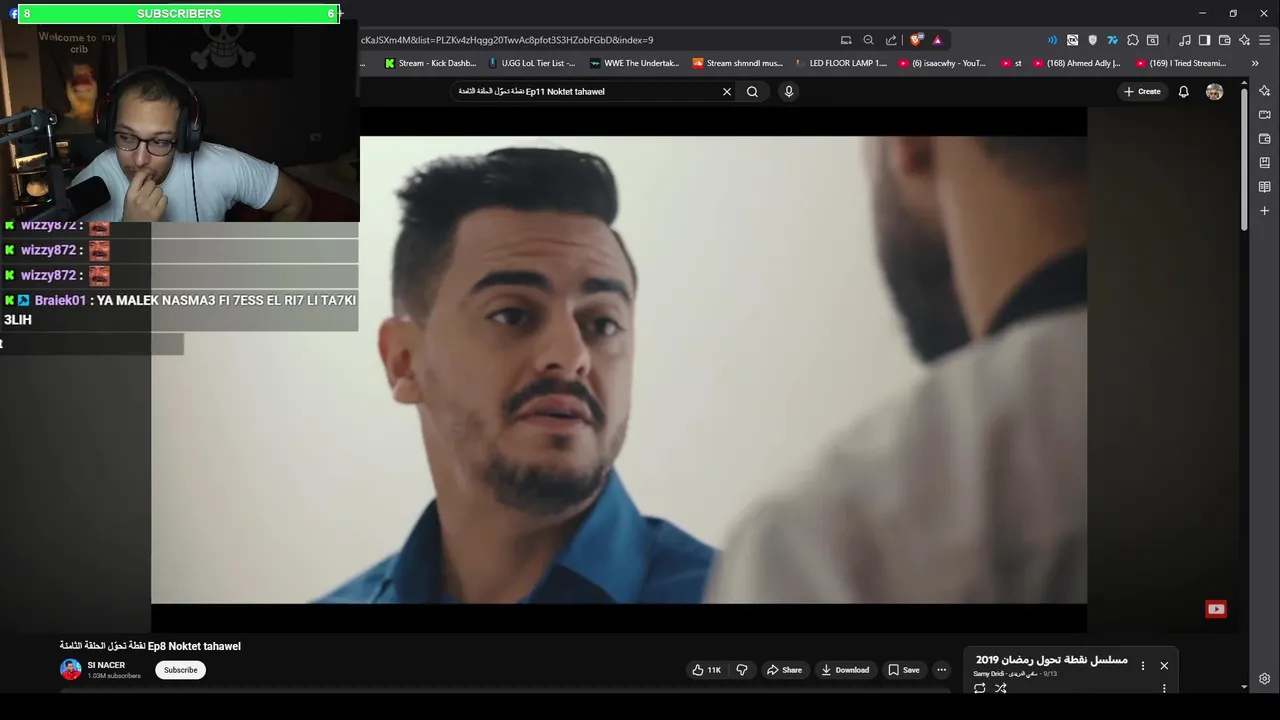This screenshot has width=1280, height=720.
Task: Open Stream - Kick Dashboard bookmark
Action: tap(430, 63)
